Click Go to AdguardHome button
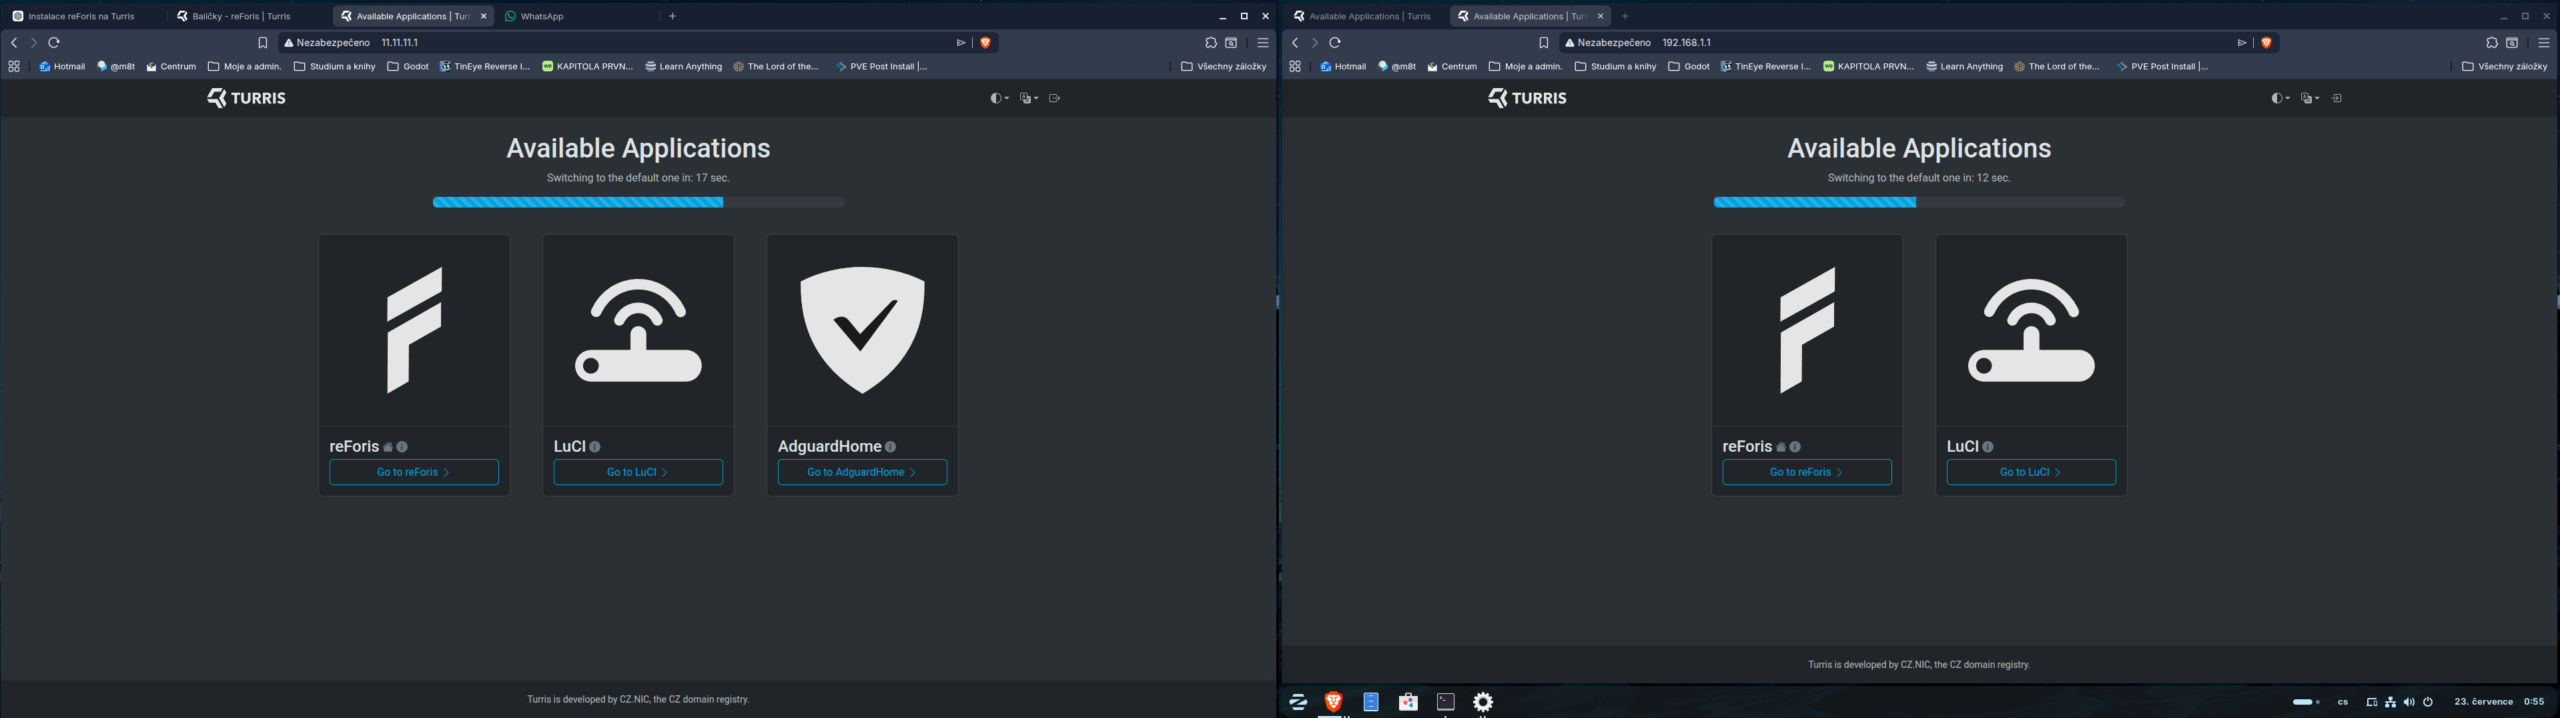2560x718 pixels. (862, 472)
